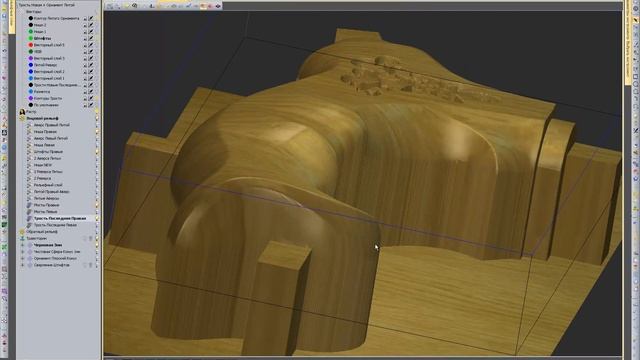
Task: Toggle visibility bulb of Мосты Правая layer
Action: pyautogui.click(x=97, y=205)
